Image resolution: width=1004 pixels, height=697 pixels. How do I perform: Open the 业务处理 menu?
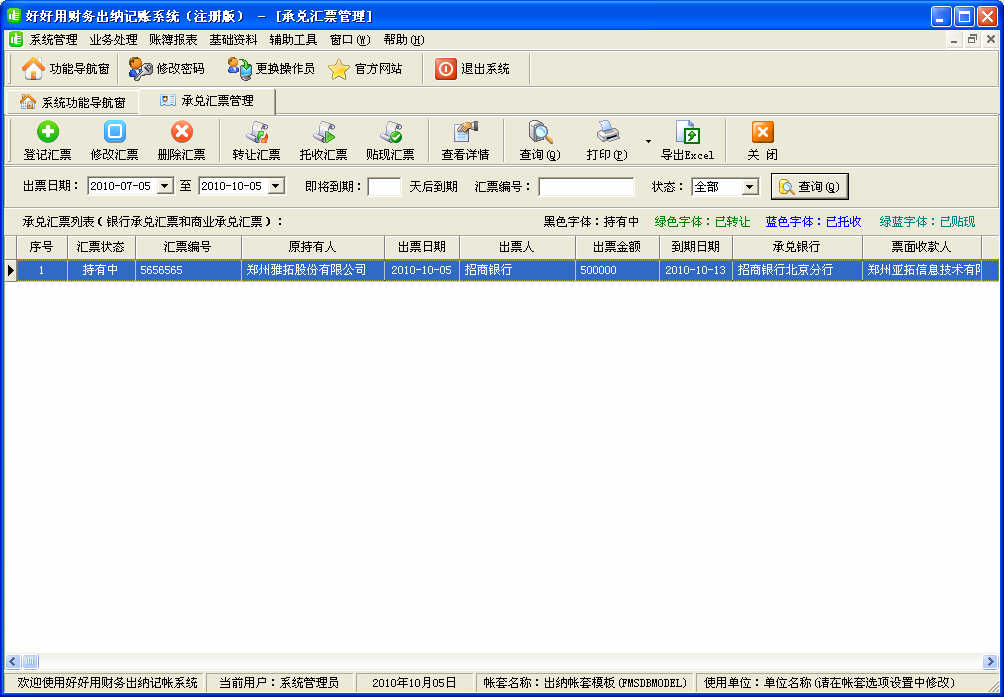pyautogui.click(x=113, y=40)
